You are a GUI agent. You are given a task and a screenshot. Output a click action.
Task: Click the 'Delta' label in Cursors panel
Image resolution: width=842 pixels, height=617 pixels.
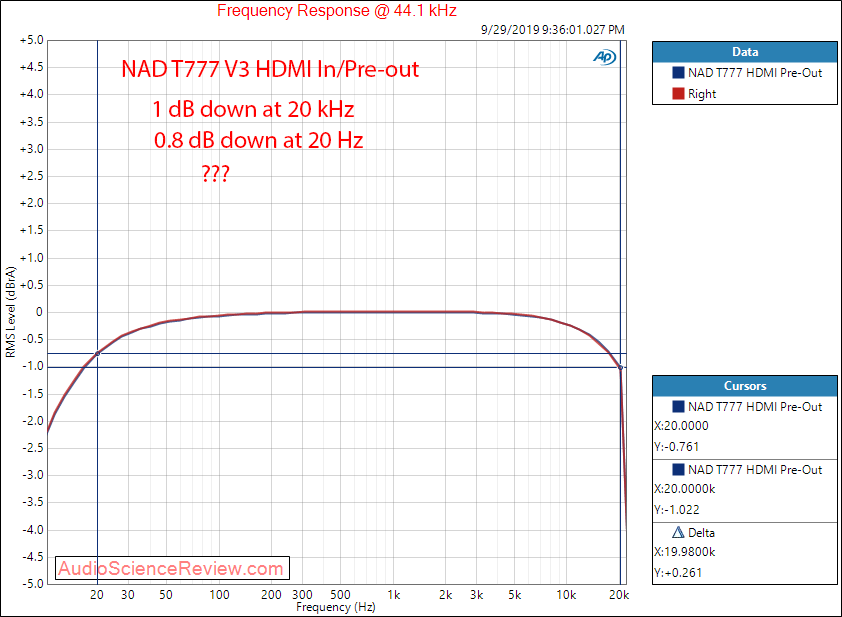coord(701,533)
